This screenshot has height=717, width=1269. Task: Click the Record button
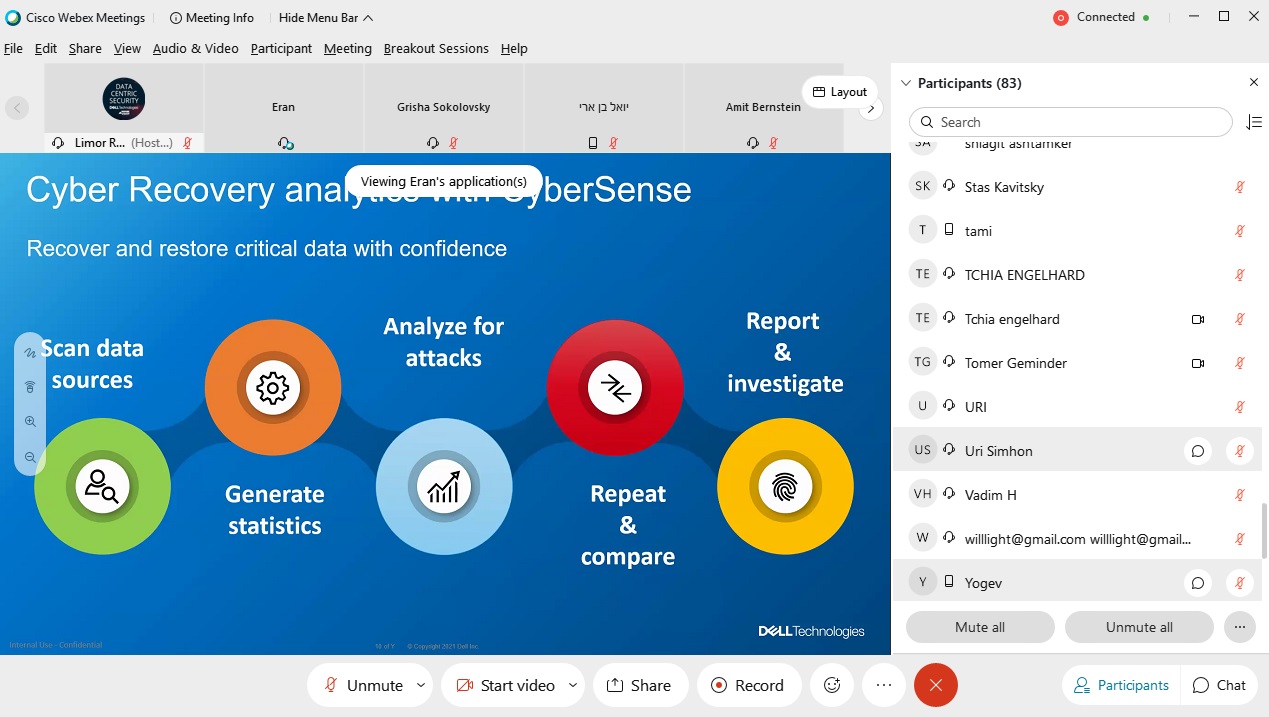(749, 685)
